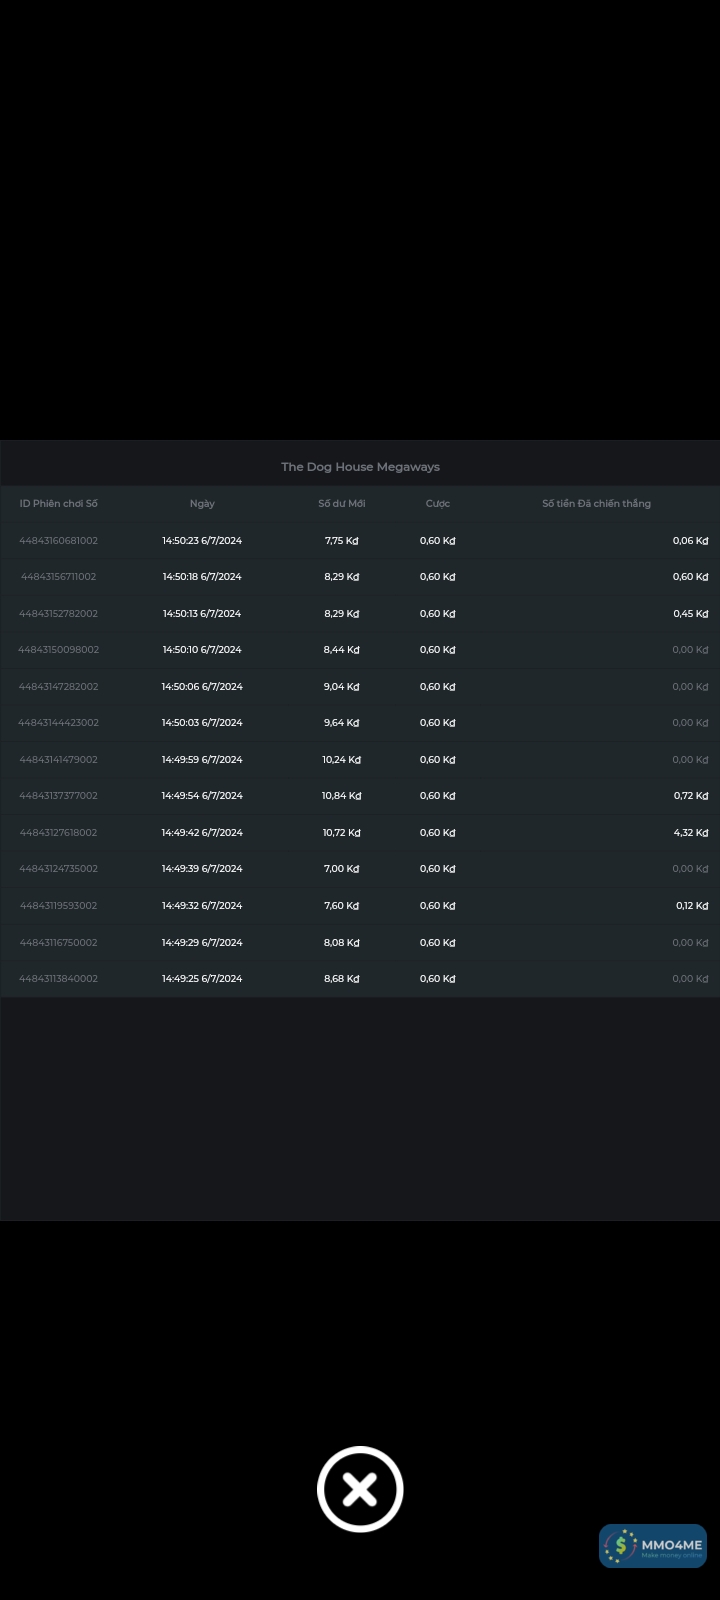Open session row 44843150098002
The height and width of the screenshot is (1600, 720).
click(59, 650)
